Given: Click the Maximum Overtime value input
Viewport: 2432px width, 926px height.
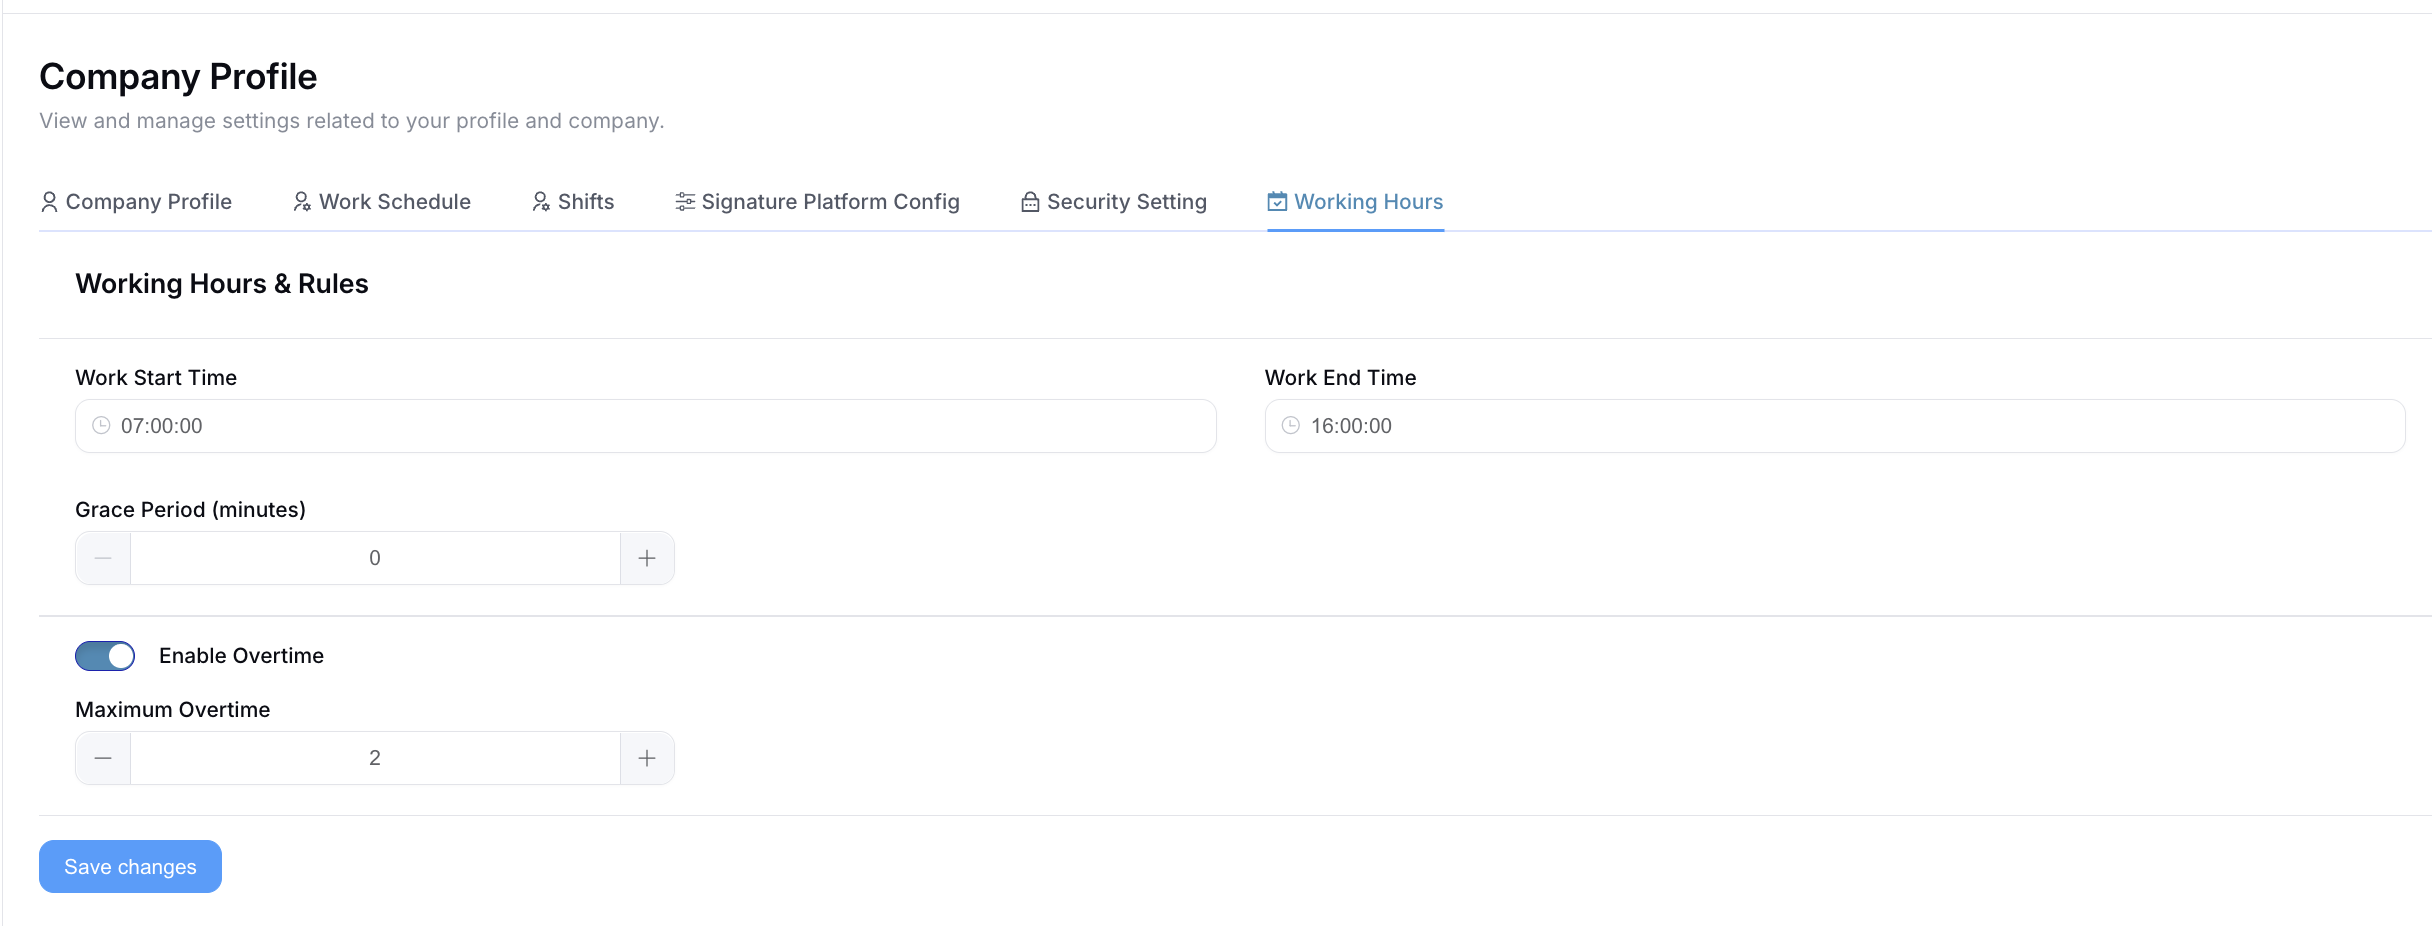Looking at the screenshot, I should coord(375,758).
